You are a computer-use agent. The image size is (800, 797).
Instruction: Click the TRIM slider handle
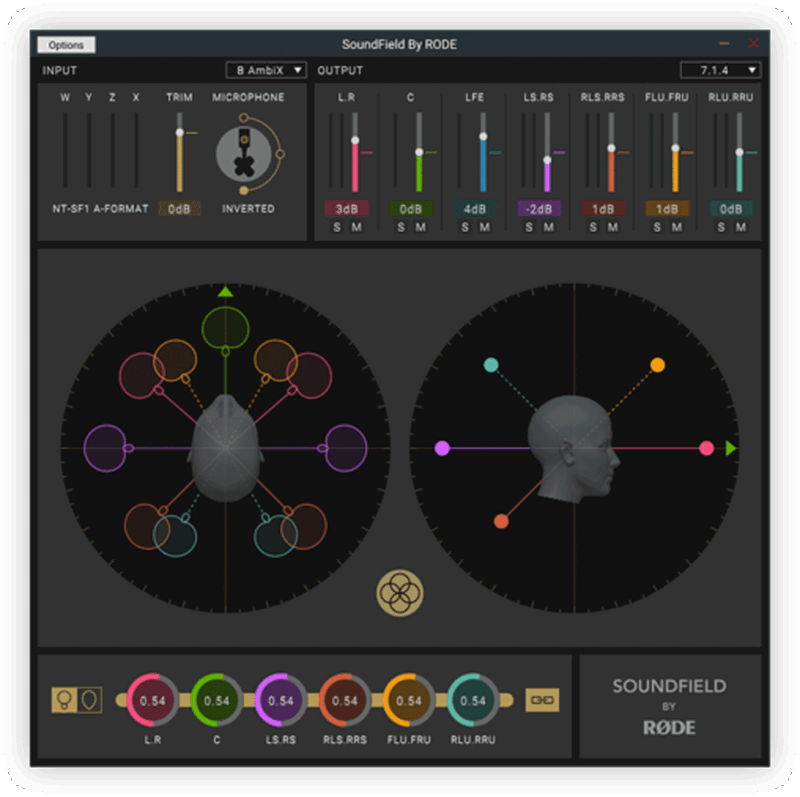point(180,133)
